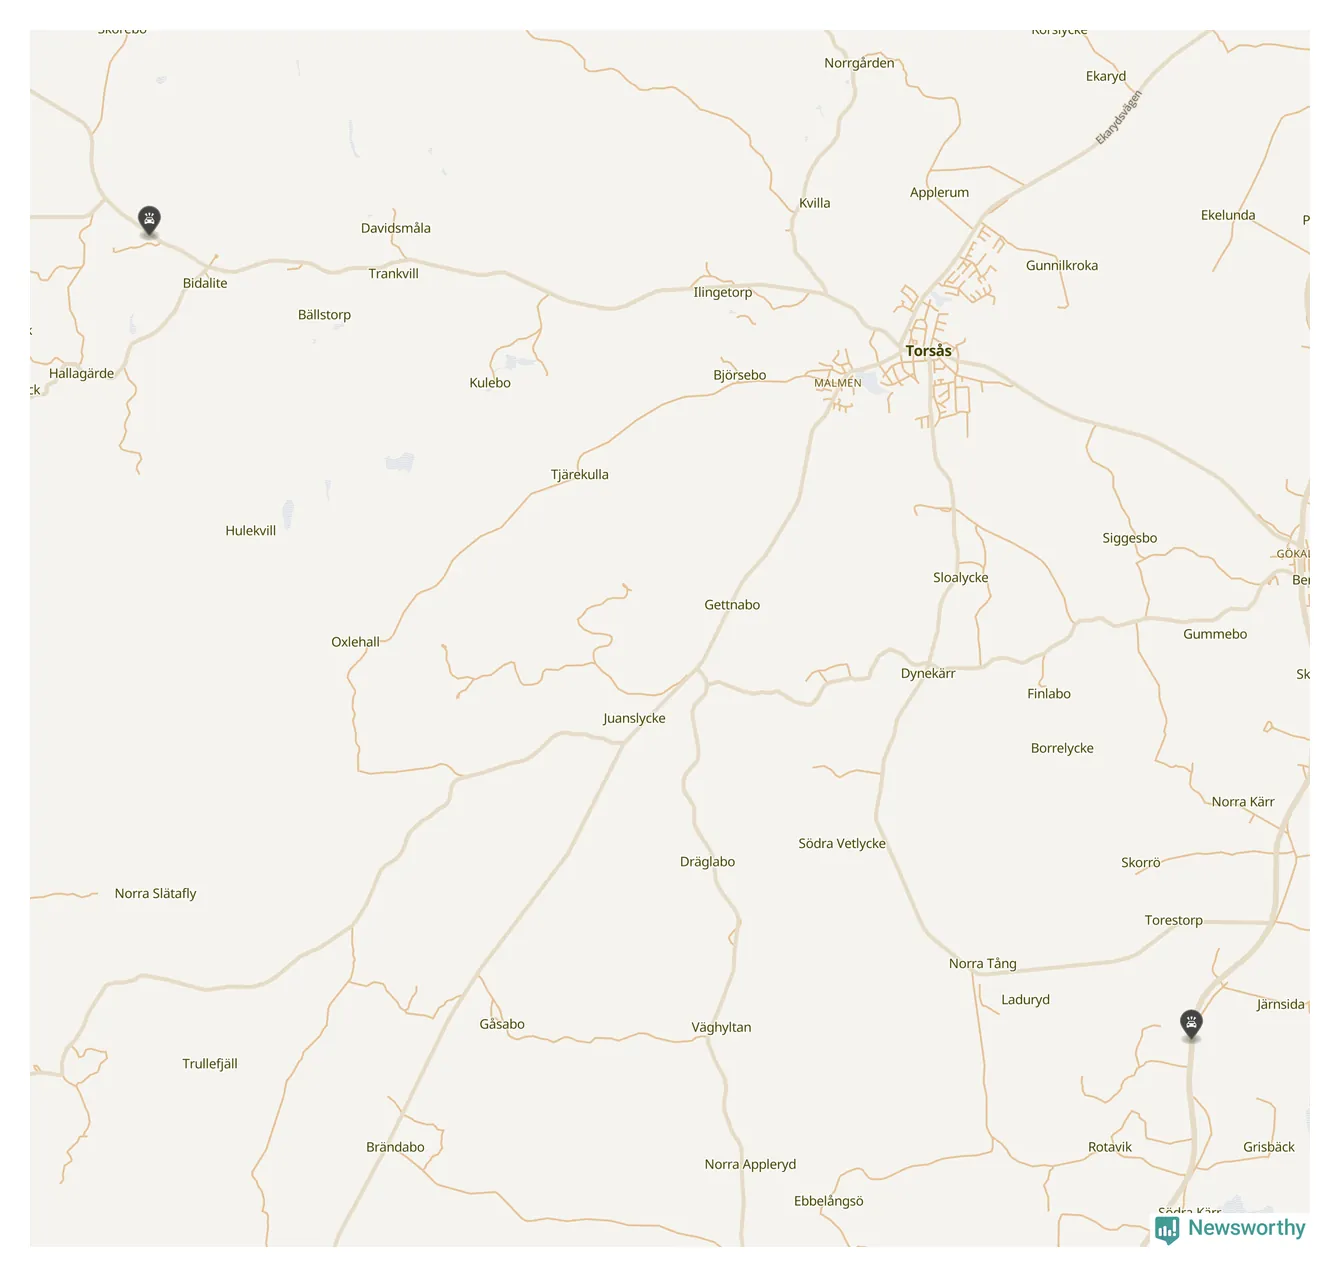Screen dimensions: 1340x1277
Task: Click the Trullefjäll place label
Action: click(210, 1064)
